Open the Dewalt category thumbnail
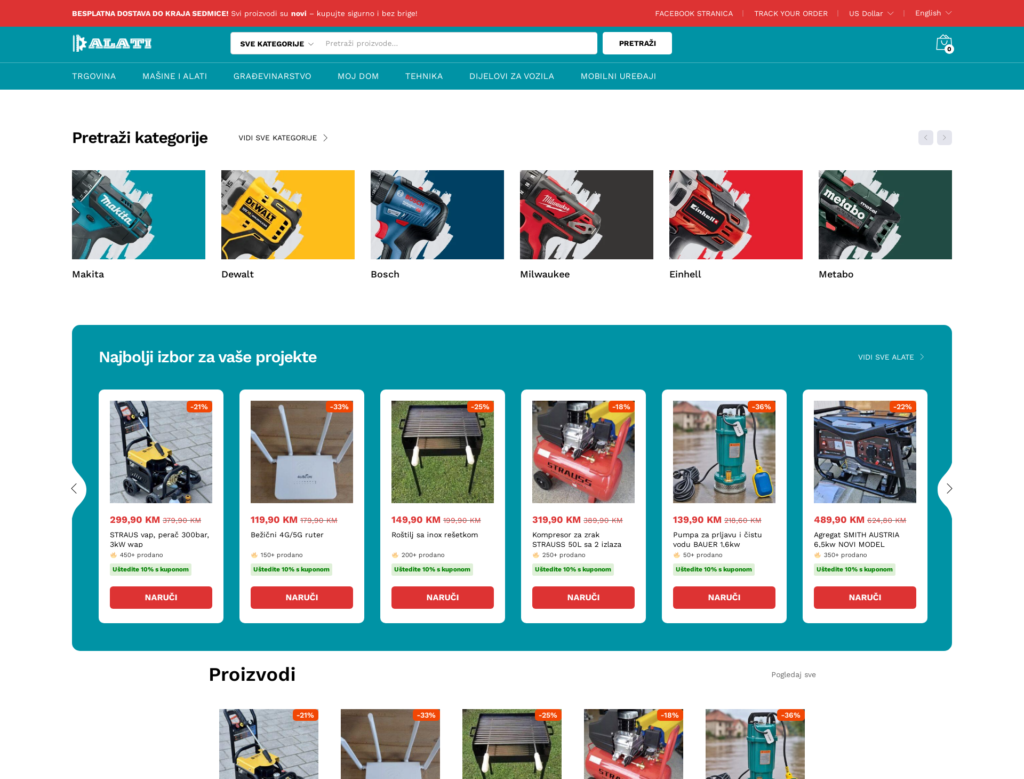This screenshot has height=779, width=1024. (x=288, y=215)
